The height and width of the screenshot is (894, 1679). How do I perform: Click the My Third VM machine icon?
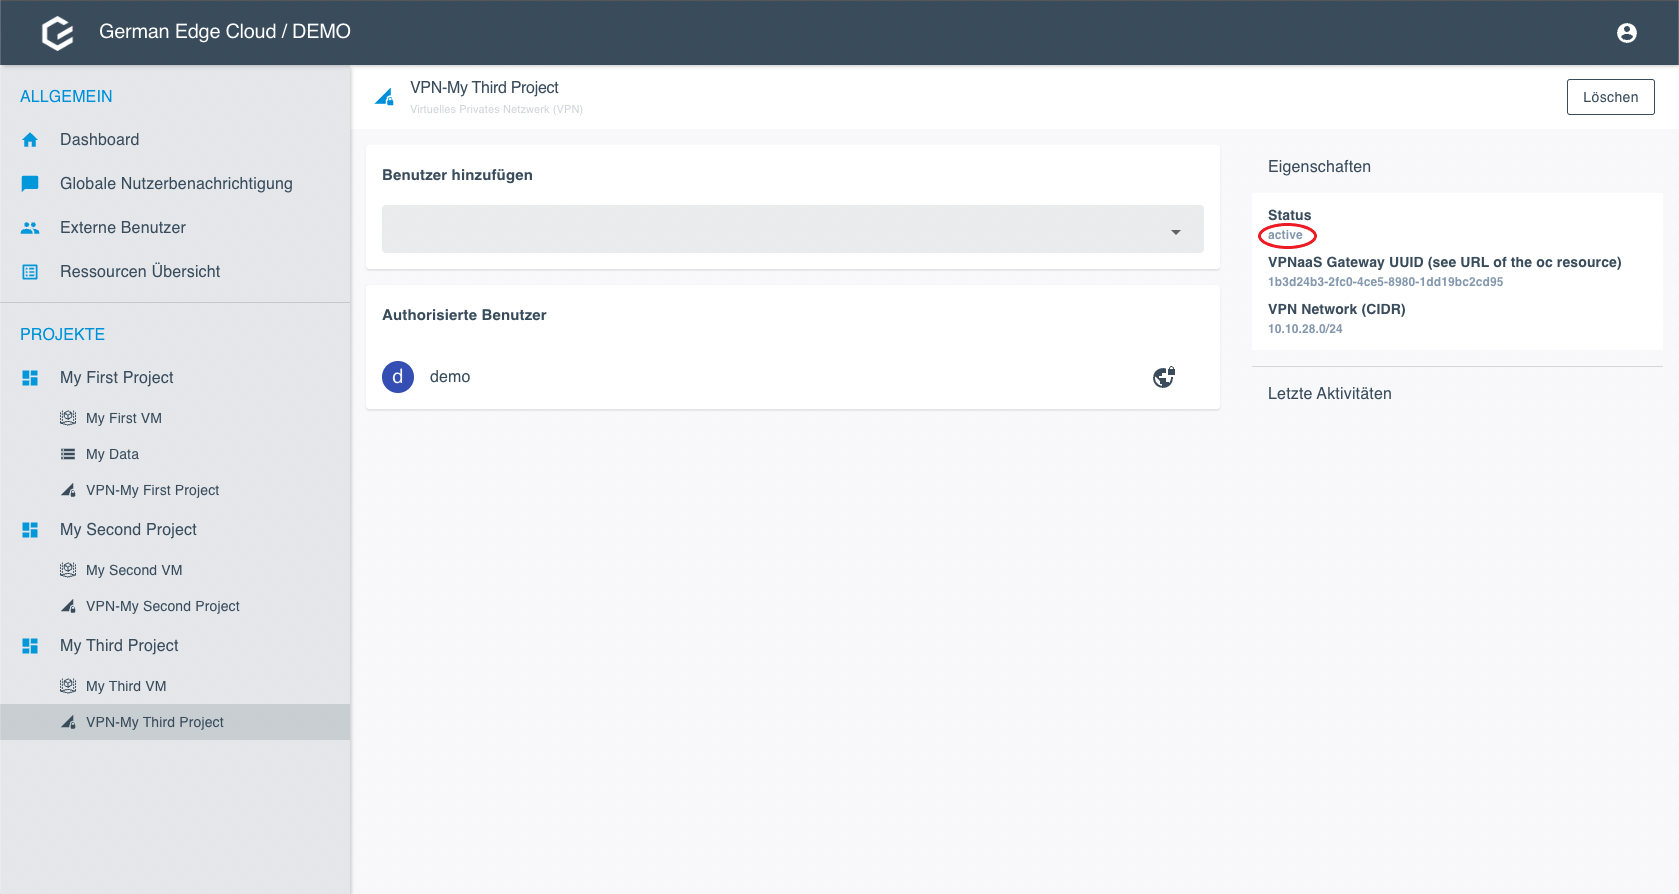pos(68,686)
